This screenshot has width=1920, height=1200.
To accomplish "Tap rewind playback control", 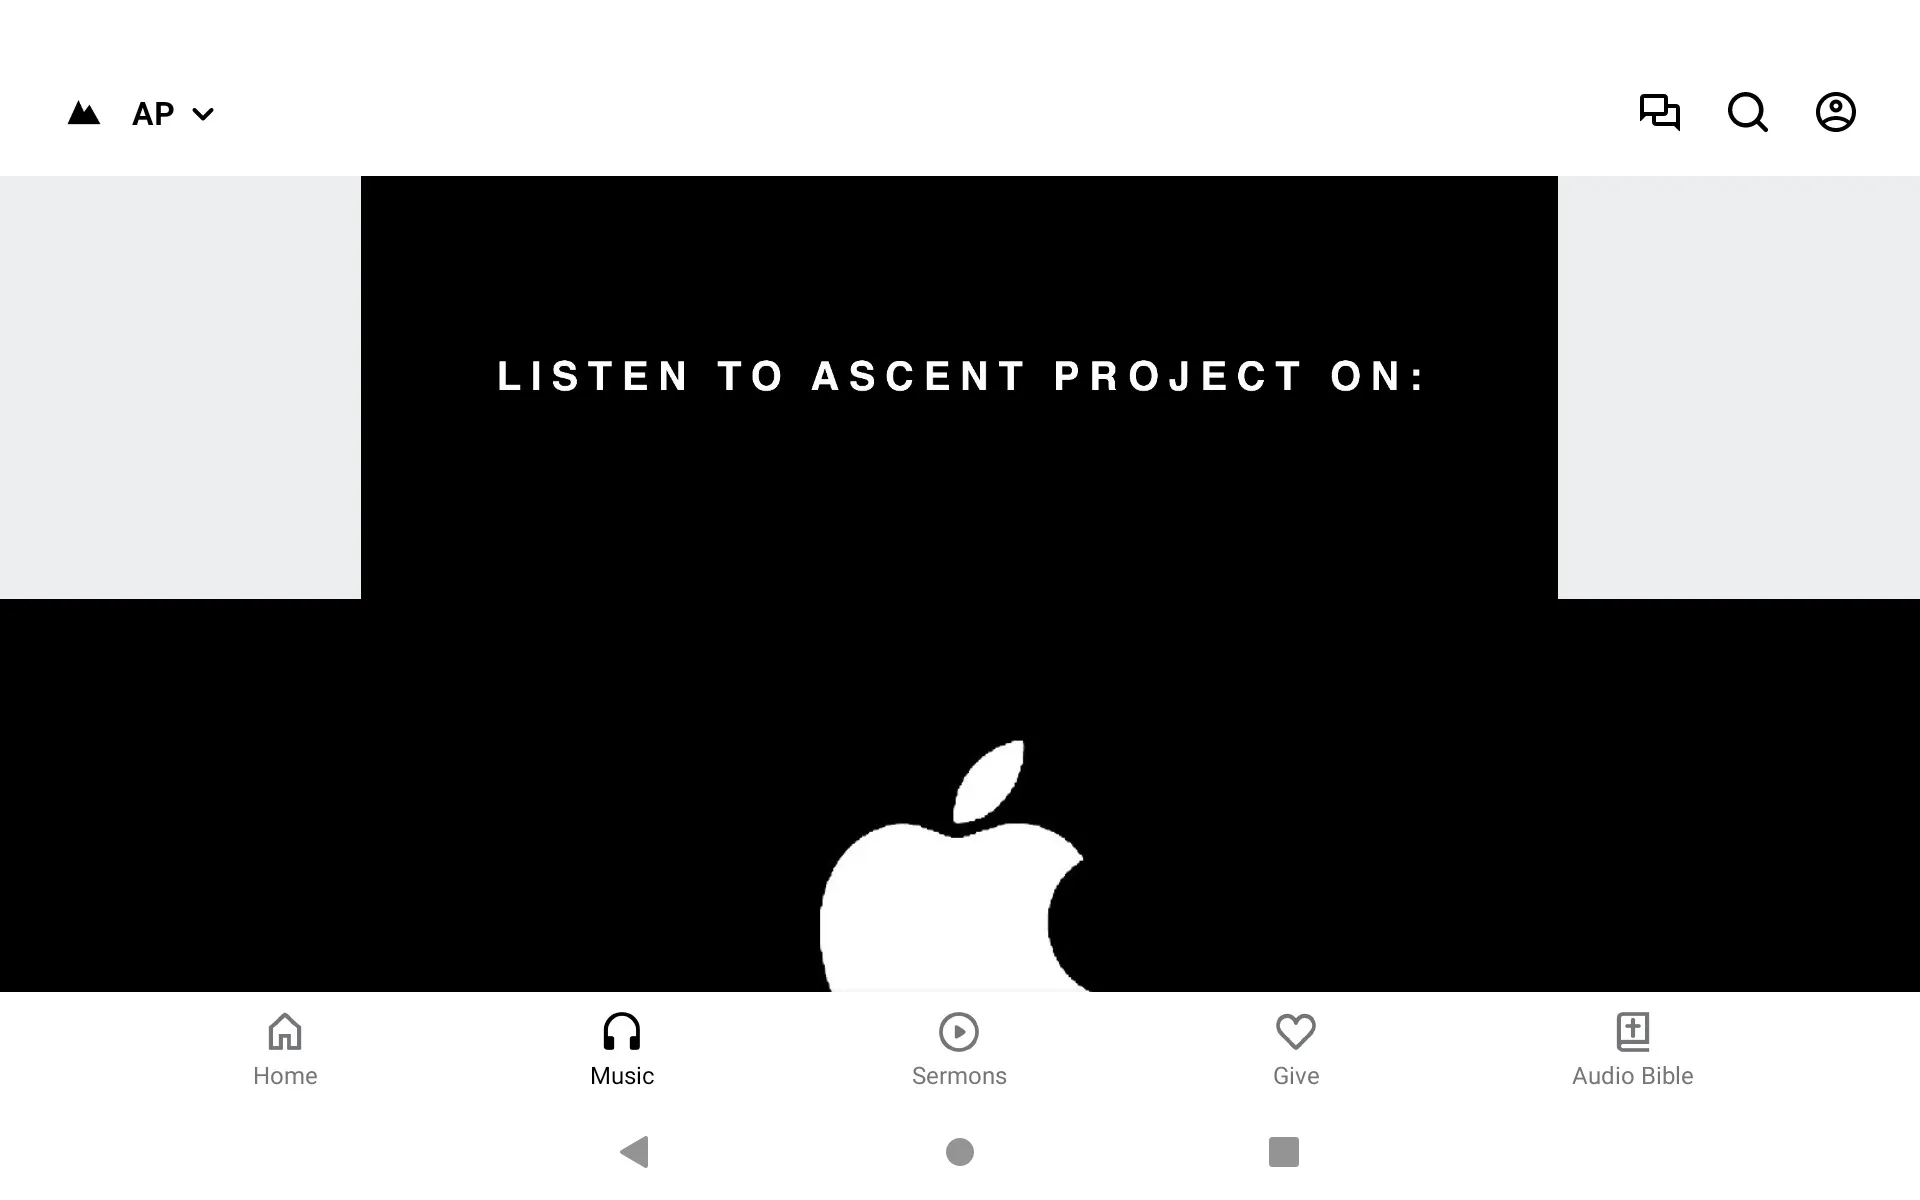I will (636, 1152).
